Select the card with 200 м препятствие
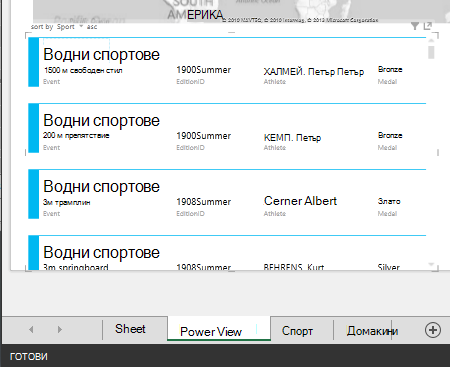This screenshot has width=450, height=367. click(x=227, y=128)
